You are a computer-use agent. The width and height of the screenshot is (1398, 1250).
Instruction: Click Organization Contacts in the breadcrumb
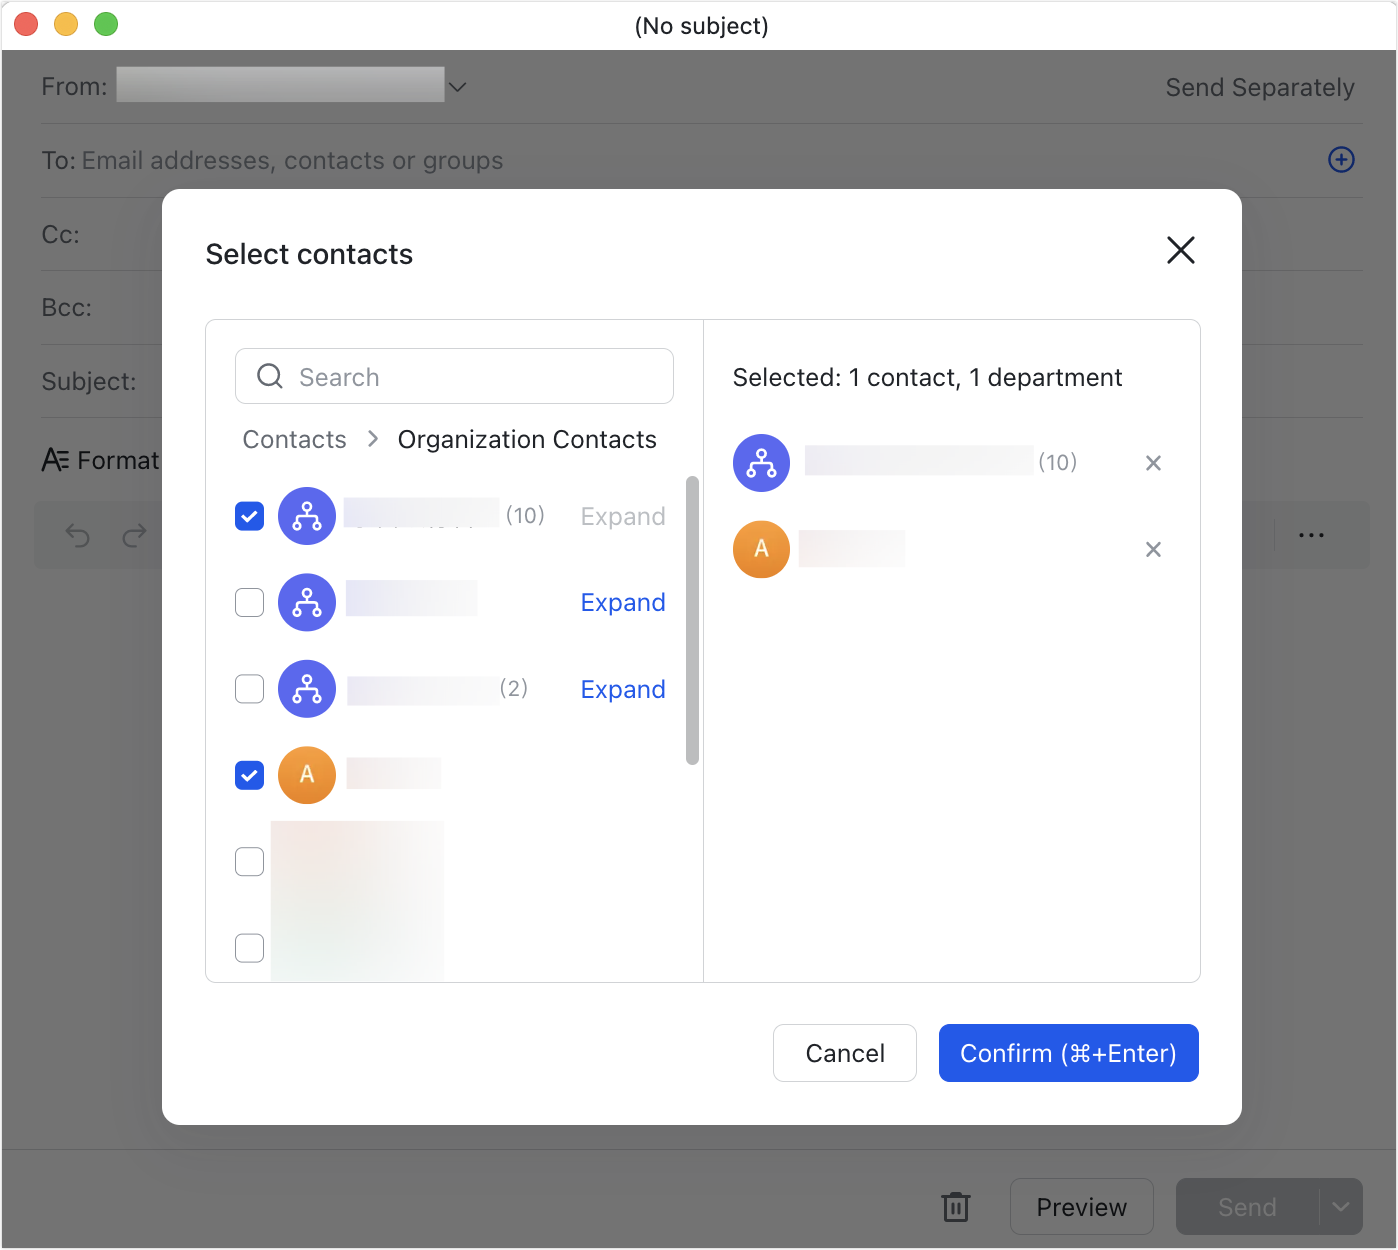(527, 439)
